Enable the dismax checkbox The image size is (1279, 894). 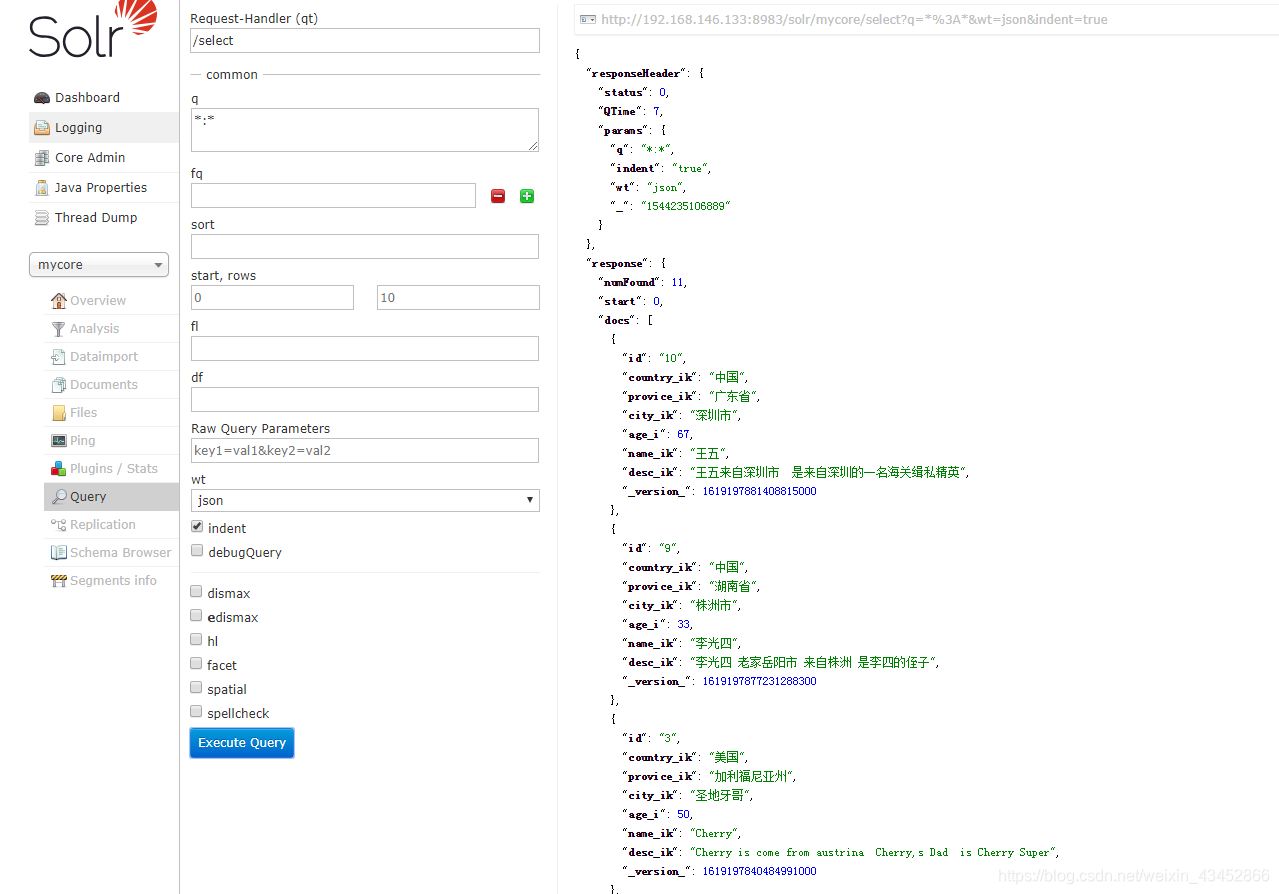(x=197, y=592)
